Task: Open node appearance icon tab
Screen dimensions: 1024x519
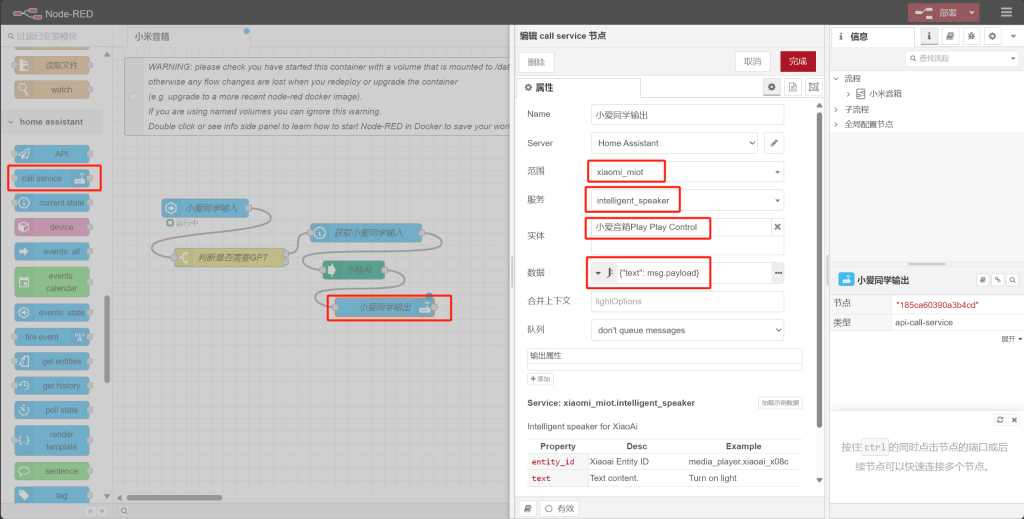Action: point(814,87)
